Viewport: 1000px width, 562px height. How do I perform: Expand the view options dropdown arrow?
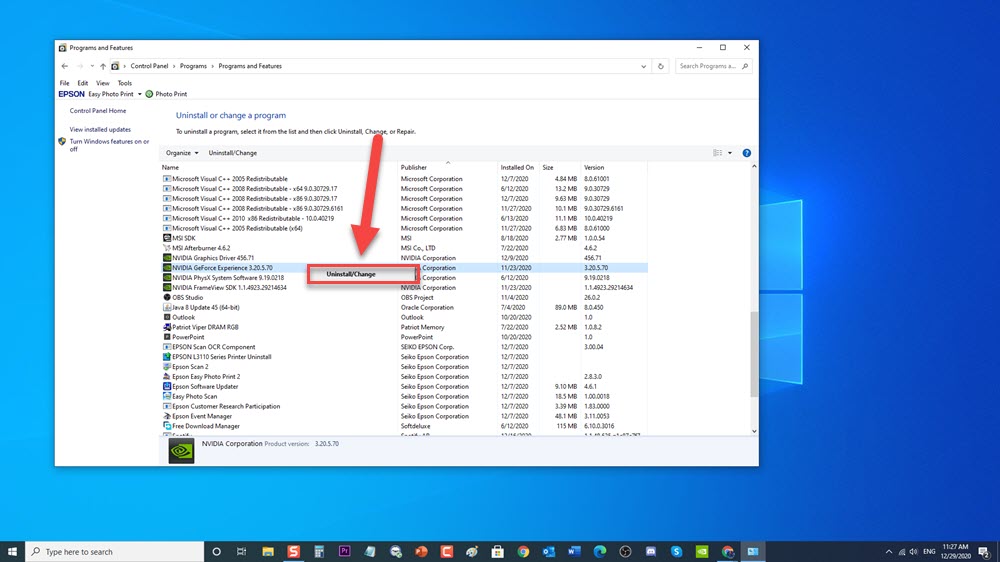coord(730,153)
